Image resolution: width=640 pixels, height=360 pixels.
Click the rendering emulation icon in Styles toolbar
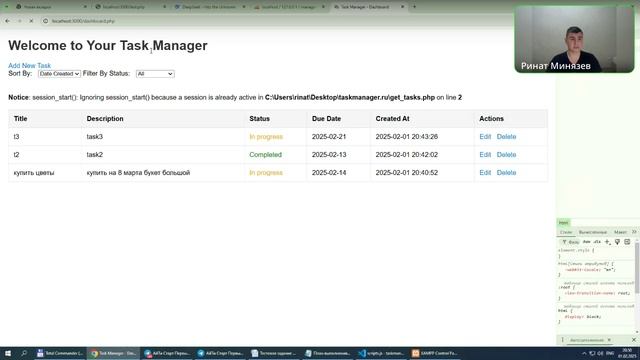(x=617, y=242)
